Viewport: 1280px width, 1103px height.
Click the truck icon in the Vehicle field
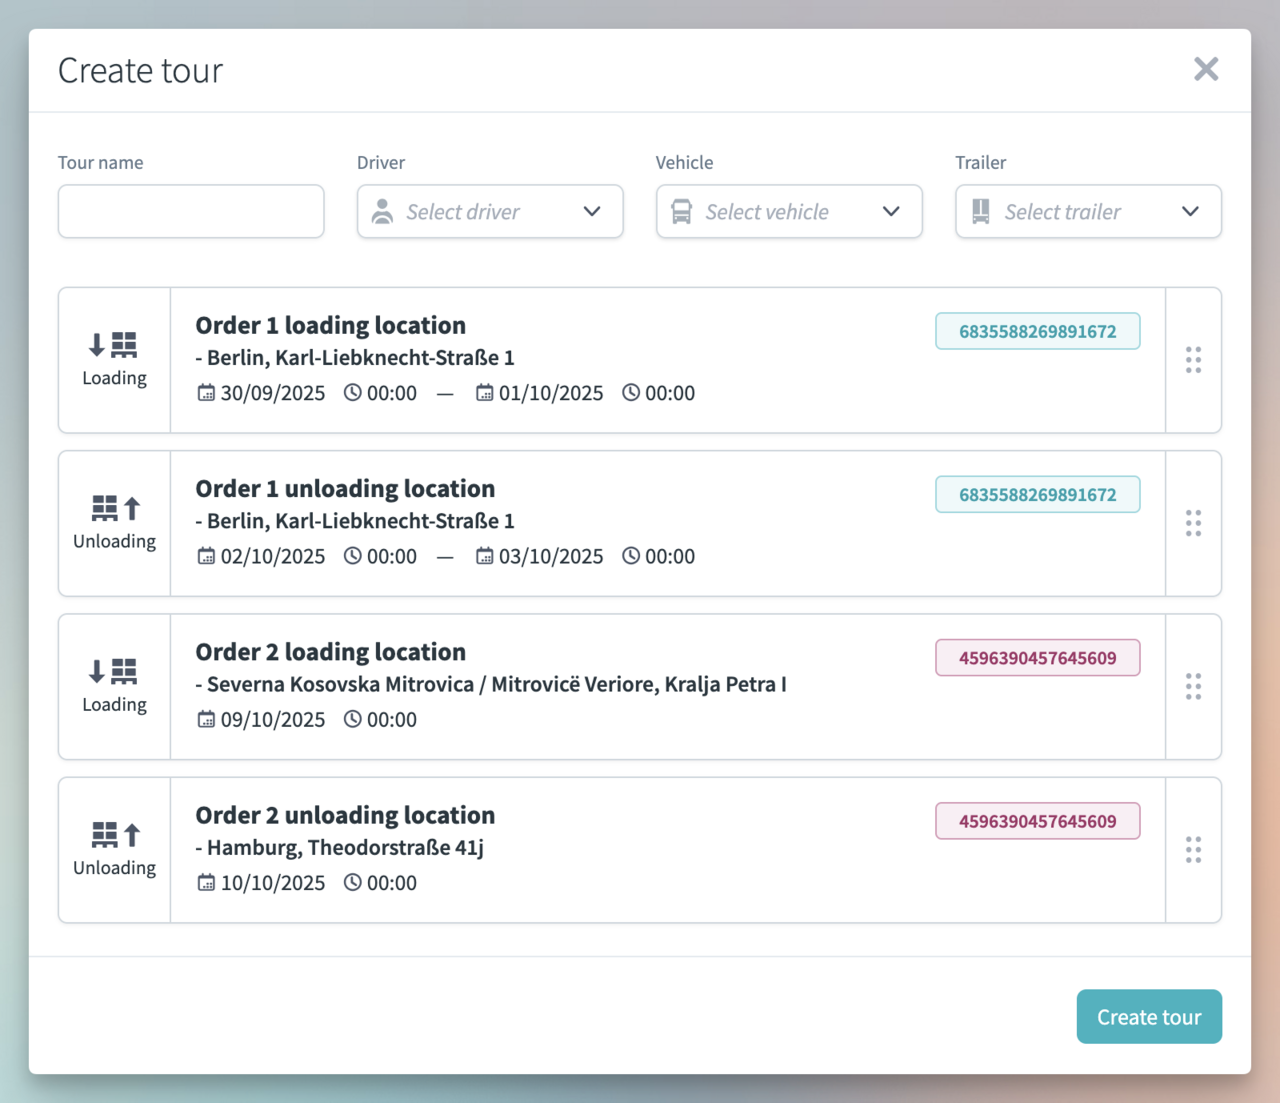coord(681,211)
